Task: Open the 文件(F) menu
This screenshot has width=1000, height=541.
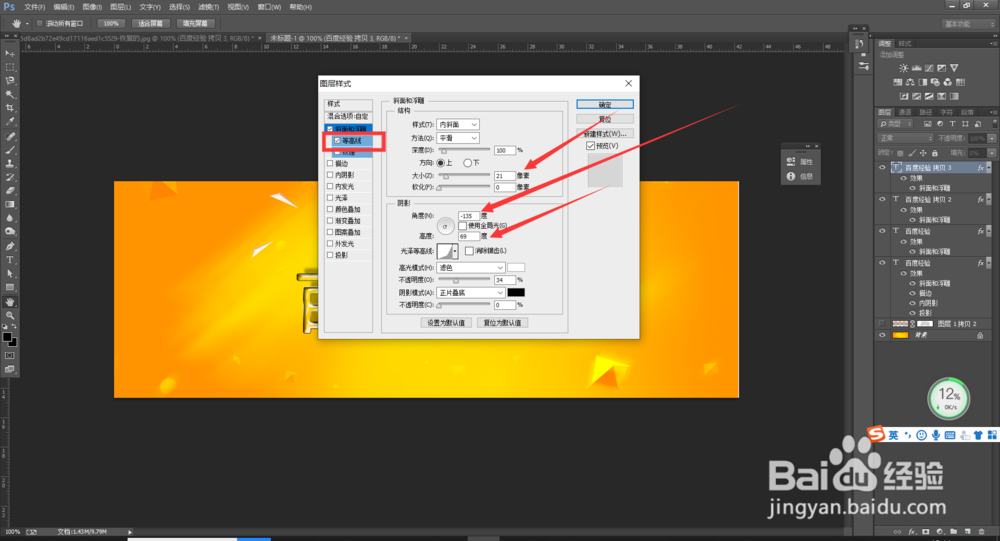Action: [x=34, y=7]
